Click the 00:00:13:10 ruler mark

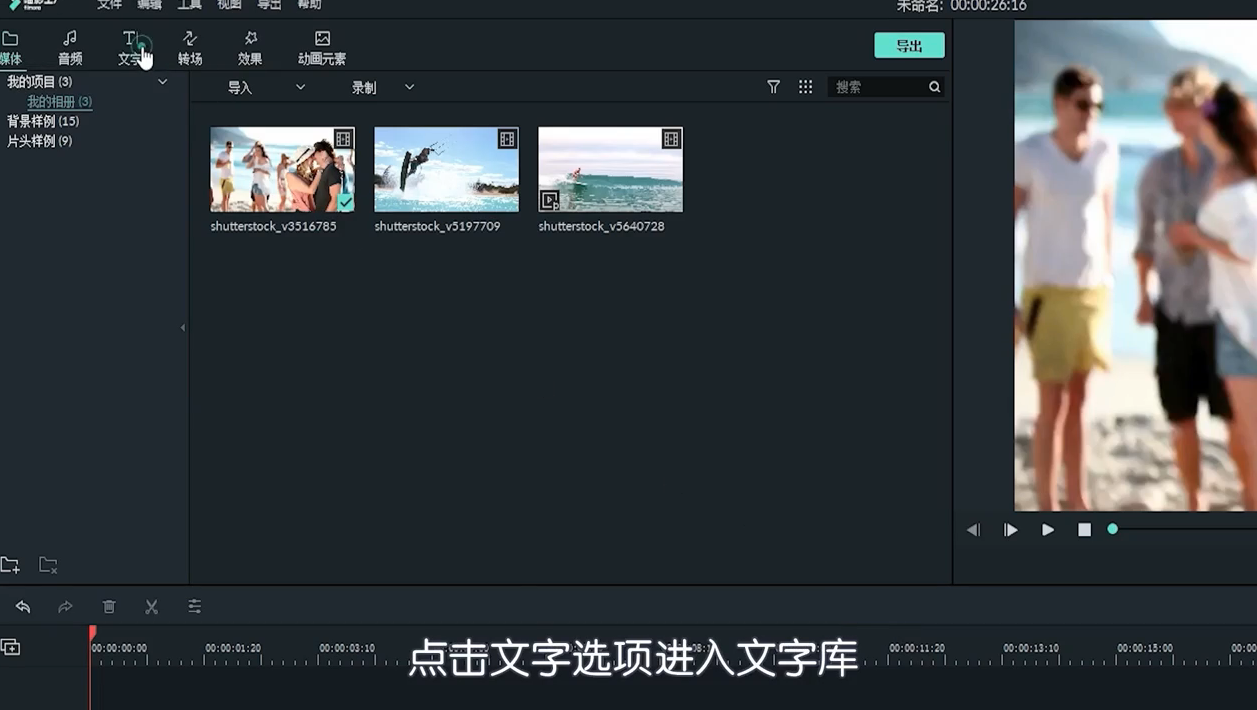pyautogui.click(x=1031, y=648)
